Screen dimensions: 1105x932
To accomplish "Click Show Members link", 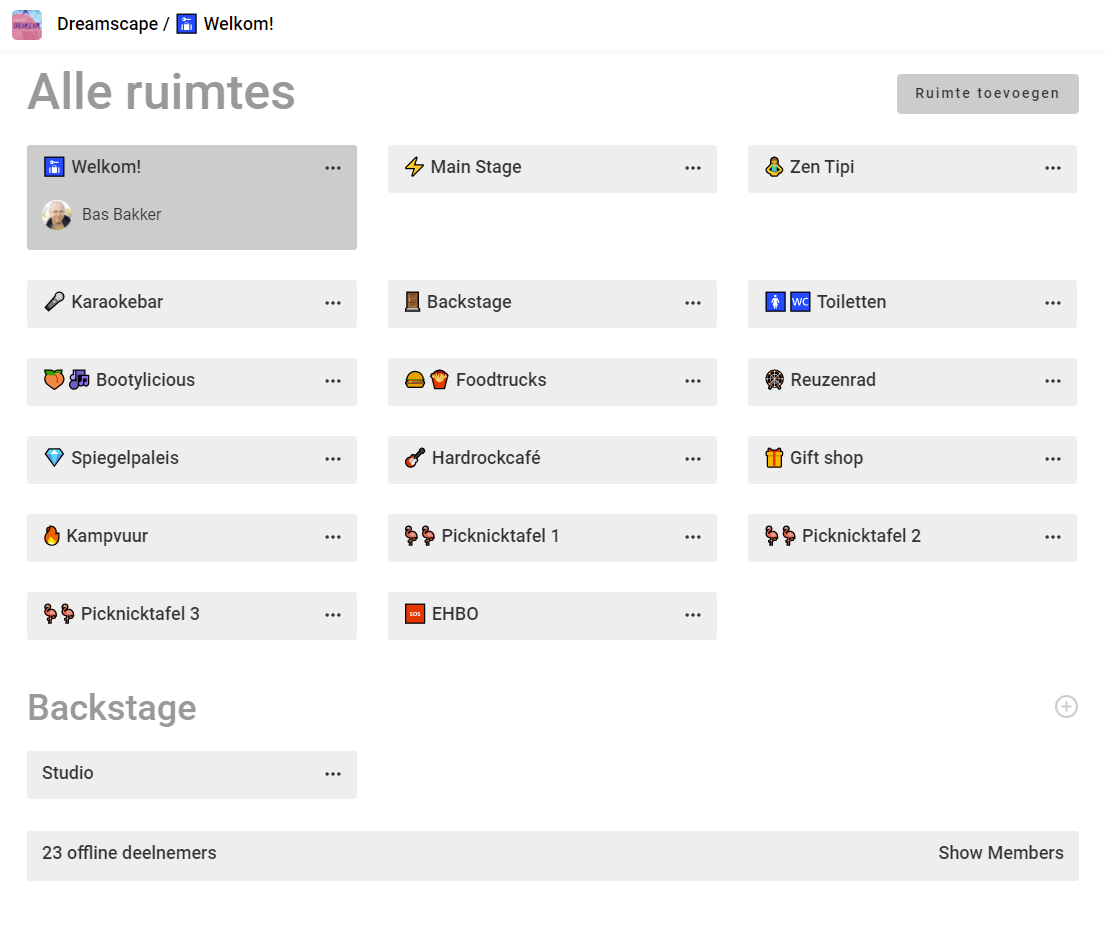I will tap(1000, 853).
